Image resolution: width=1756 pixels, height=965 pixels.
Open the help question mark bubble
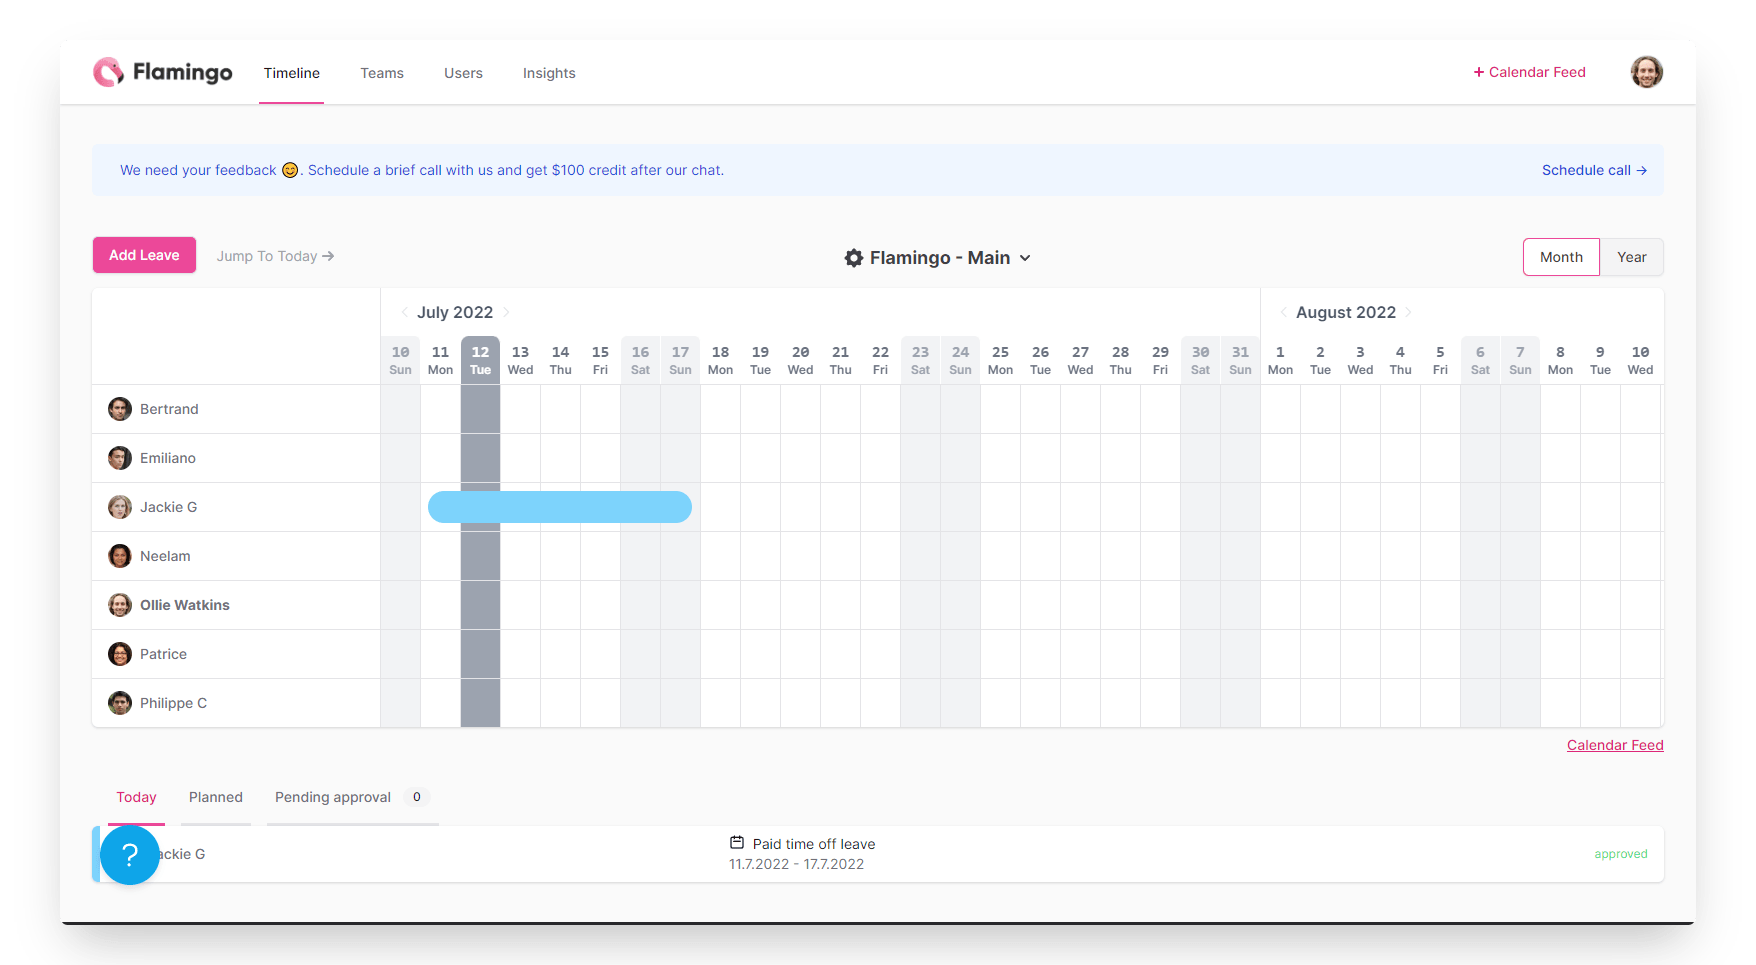point(129,855)
